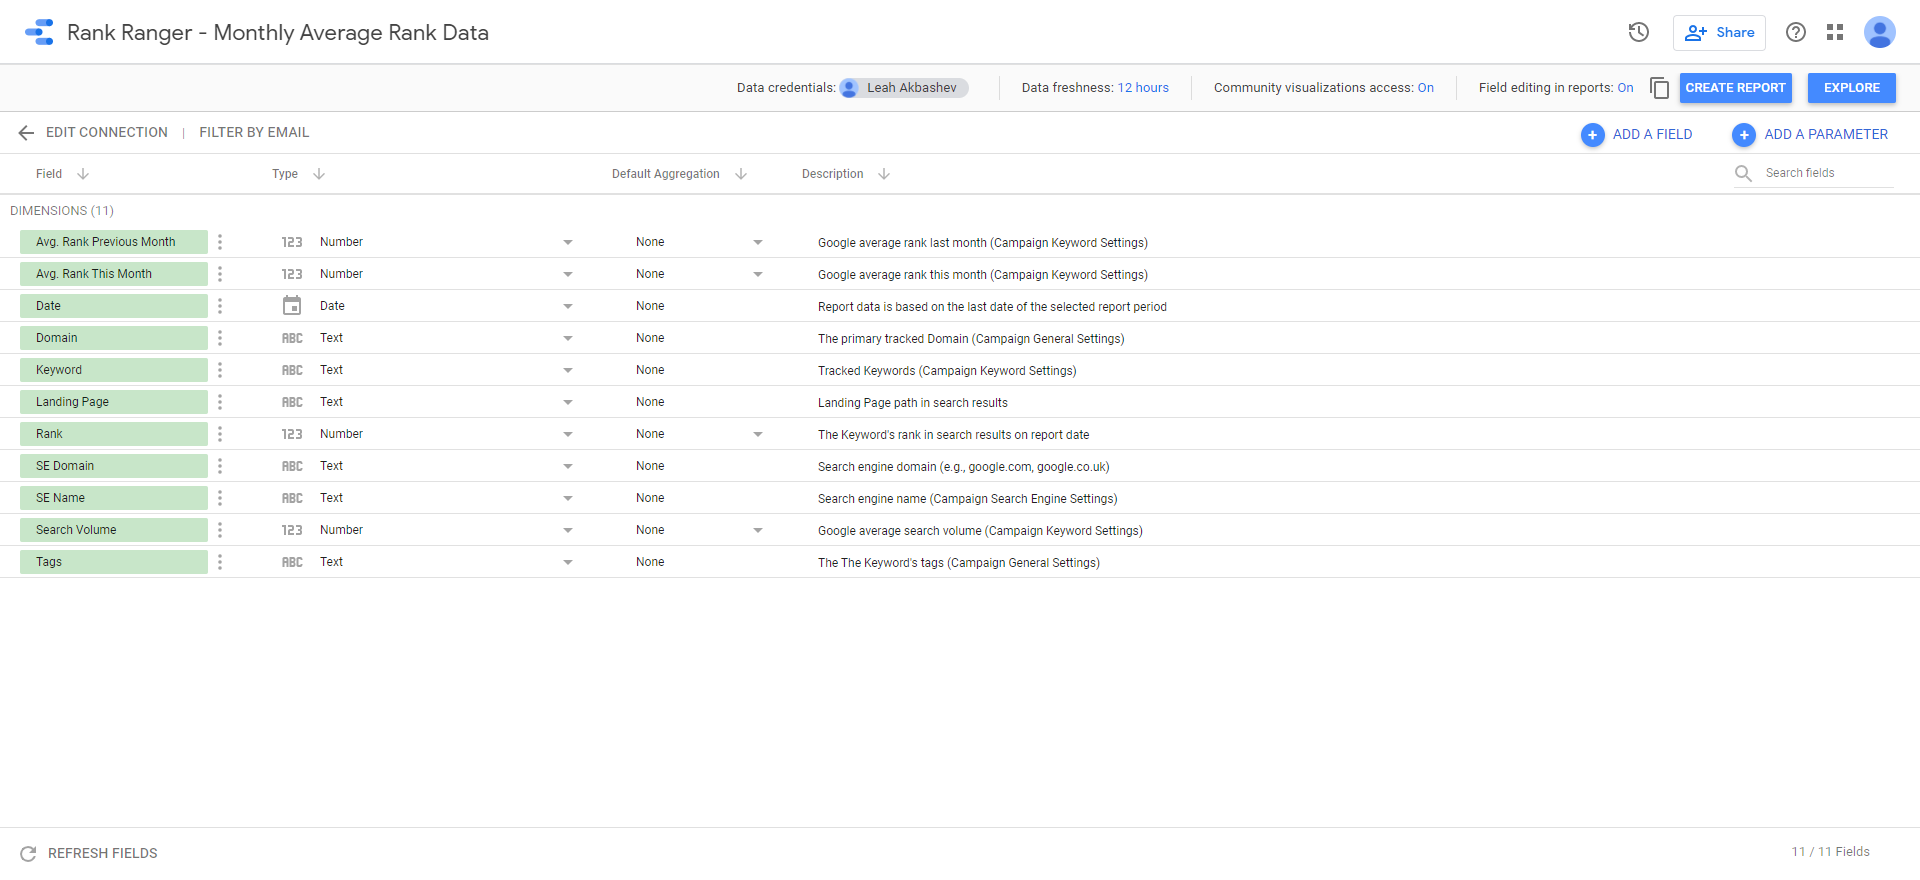Open the help question mark icon

[x=1796, y=32]
